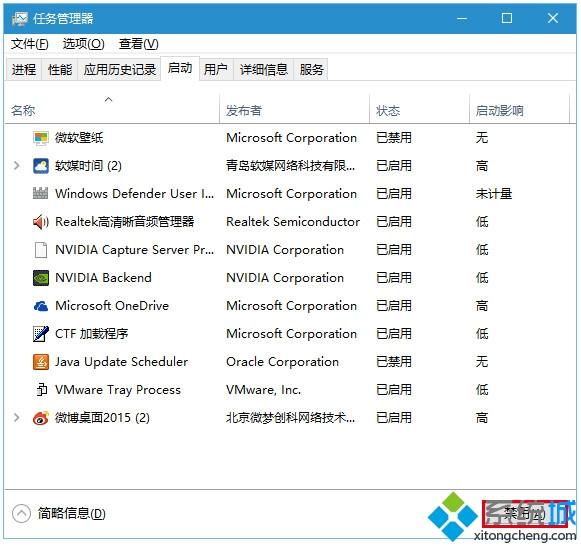Expand the 软媒时间 (2) group

coord(16,166)
